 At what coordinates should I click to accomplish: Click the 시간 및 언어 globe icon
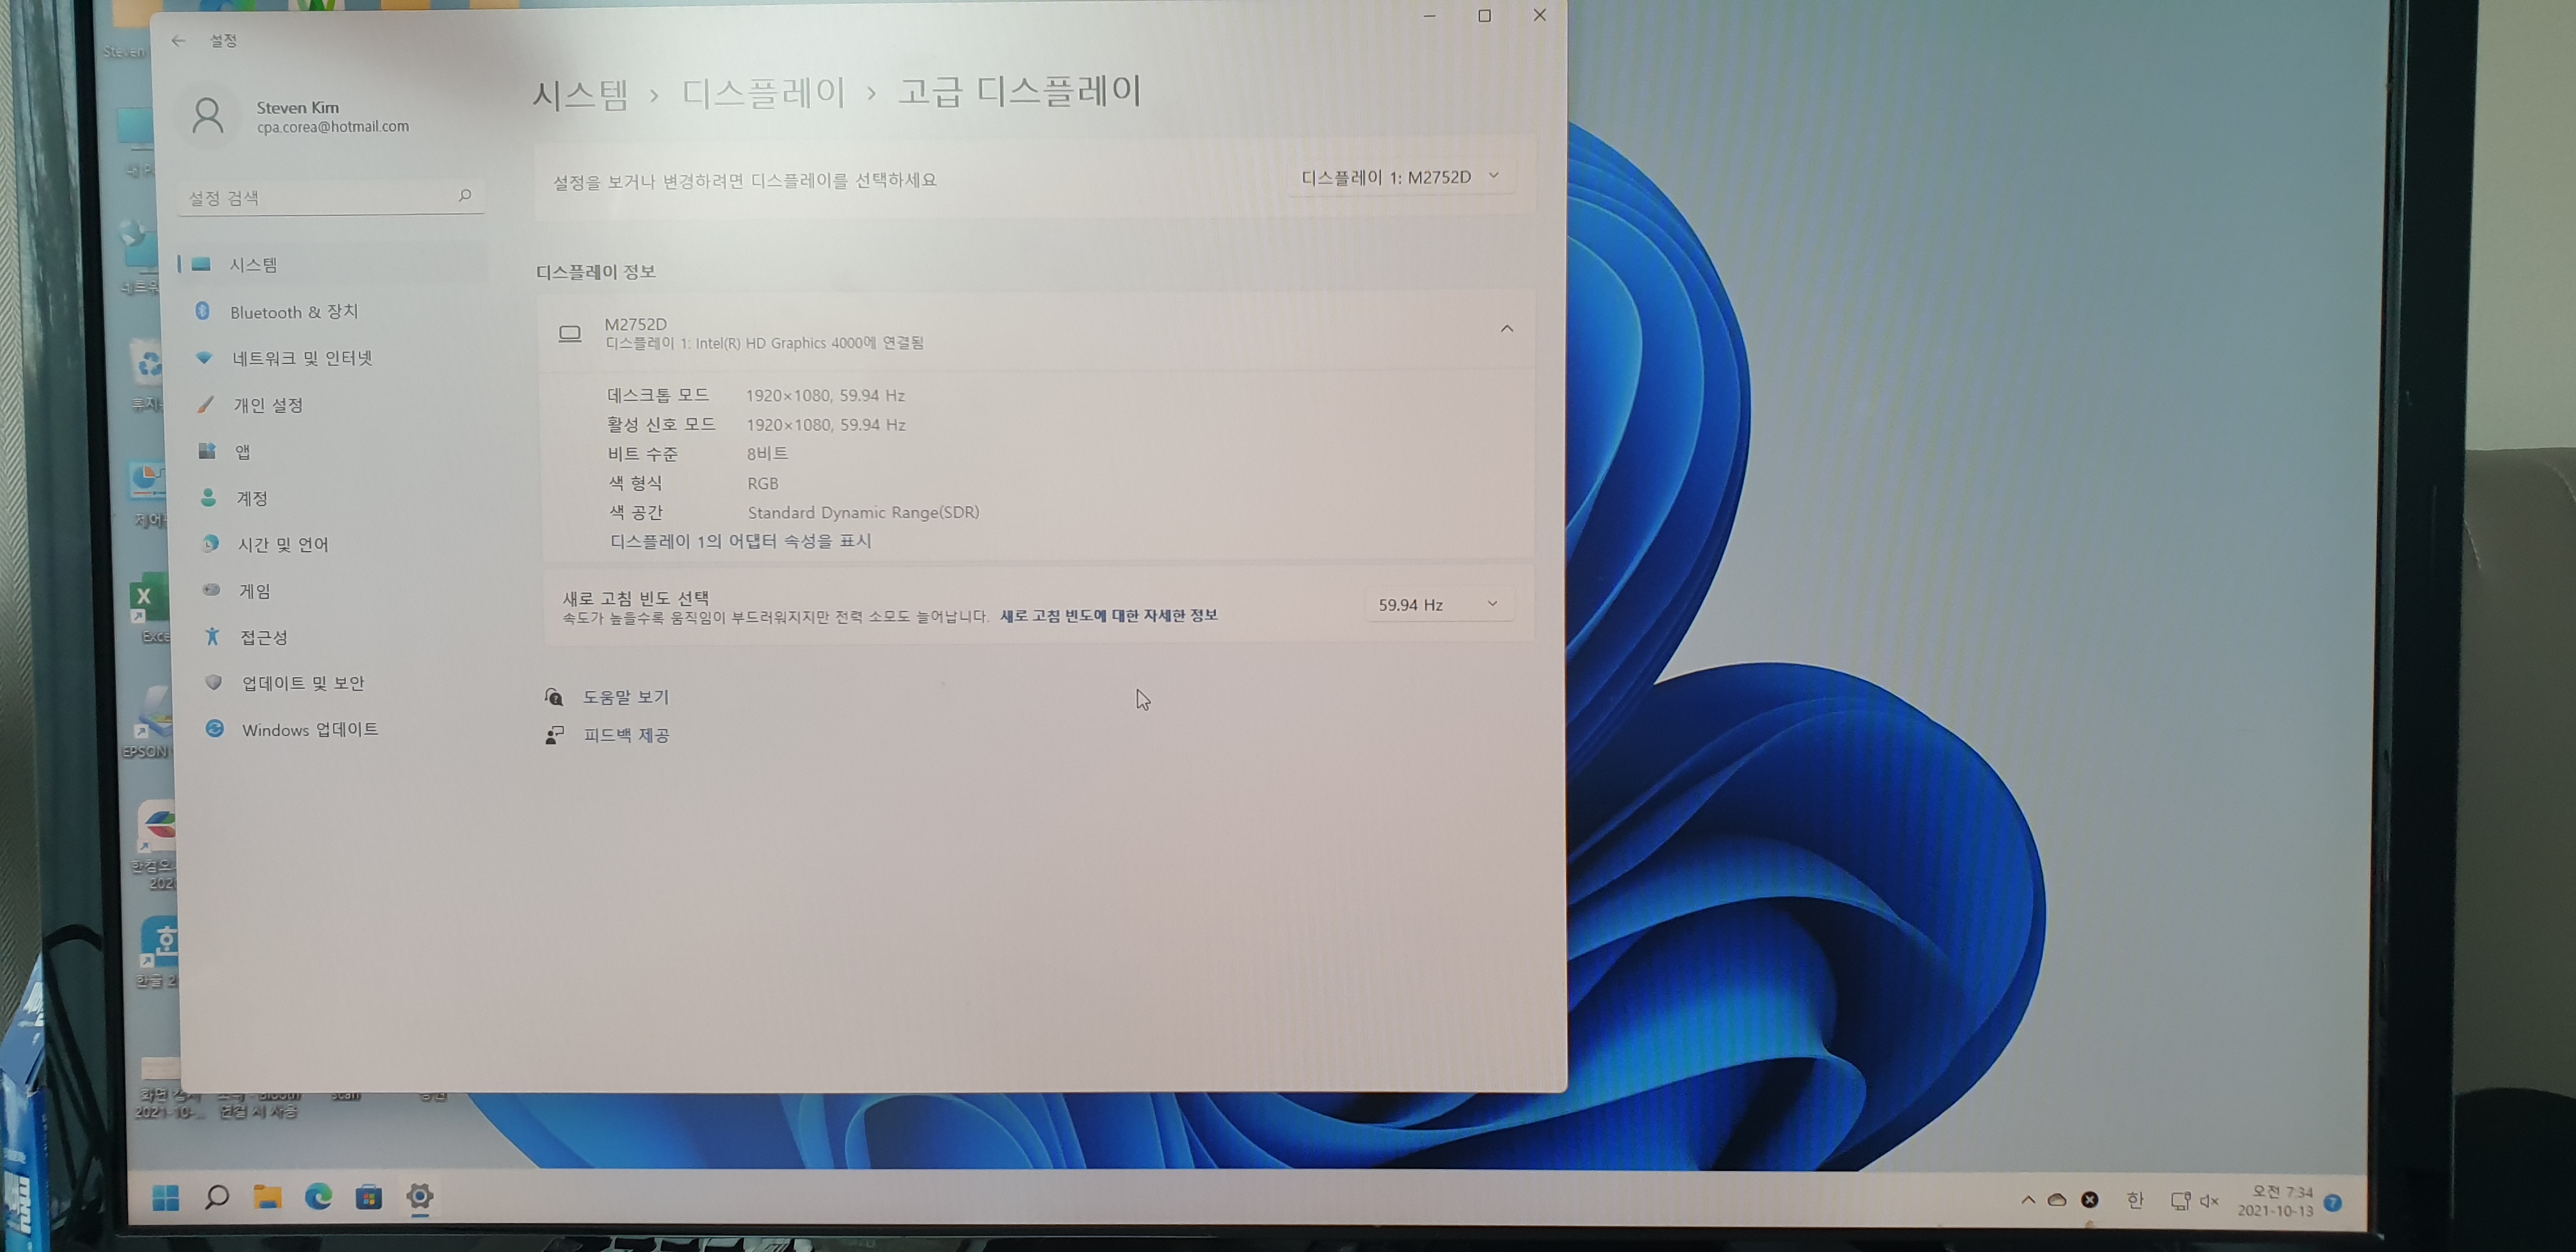coord(210,543)
